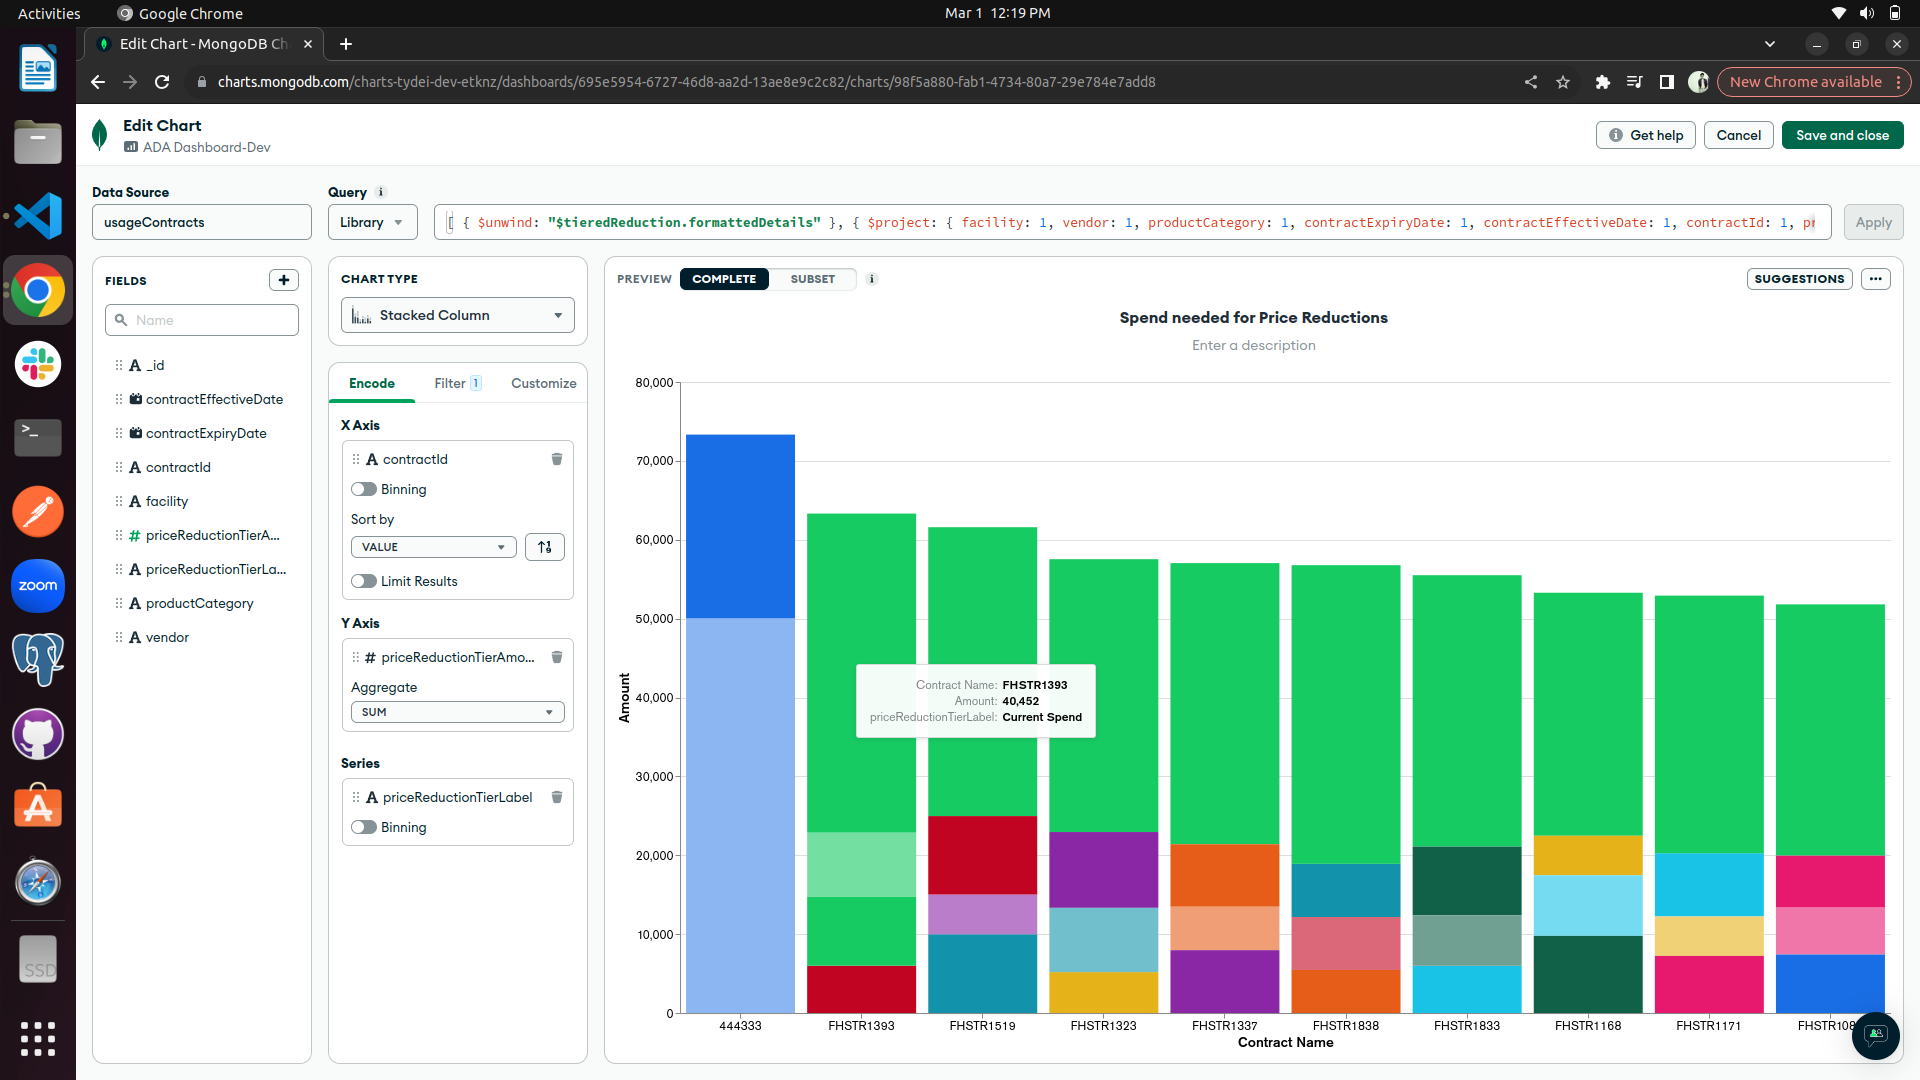Delete contractId from the X Axis
The height and width of the screenshot is (1080, 1920).
pos(557,459)
